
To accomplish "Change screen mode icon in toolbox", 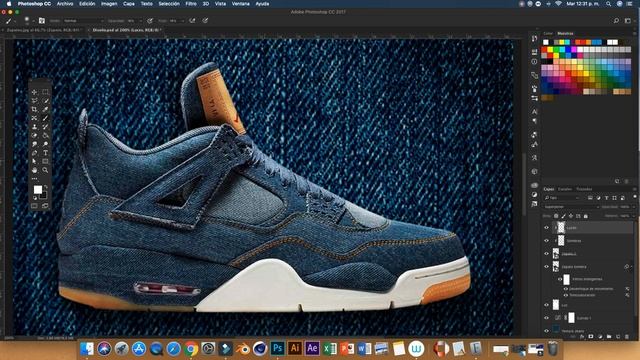I will pos(45,206).
